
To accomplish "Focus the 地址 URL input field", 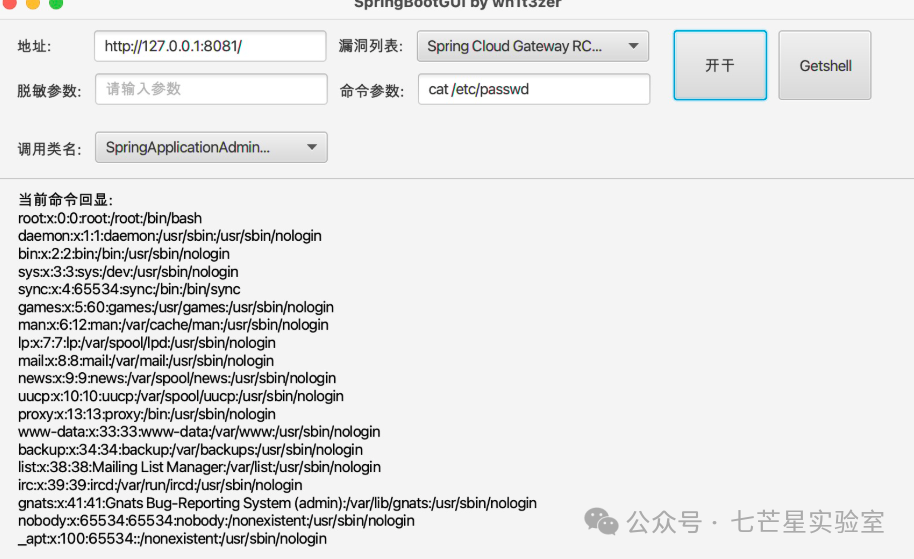I will 210,46.
